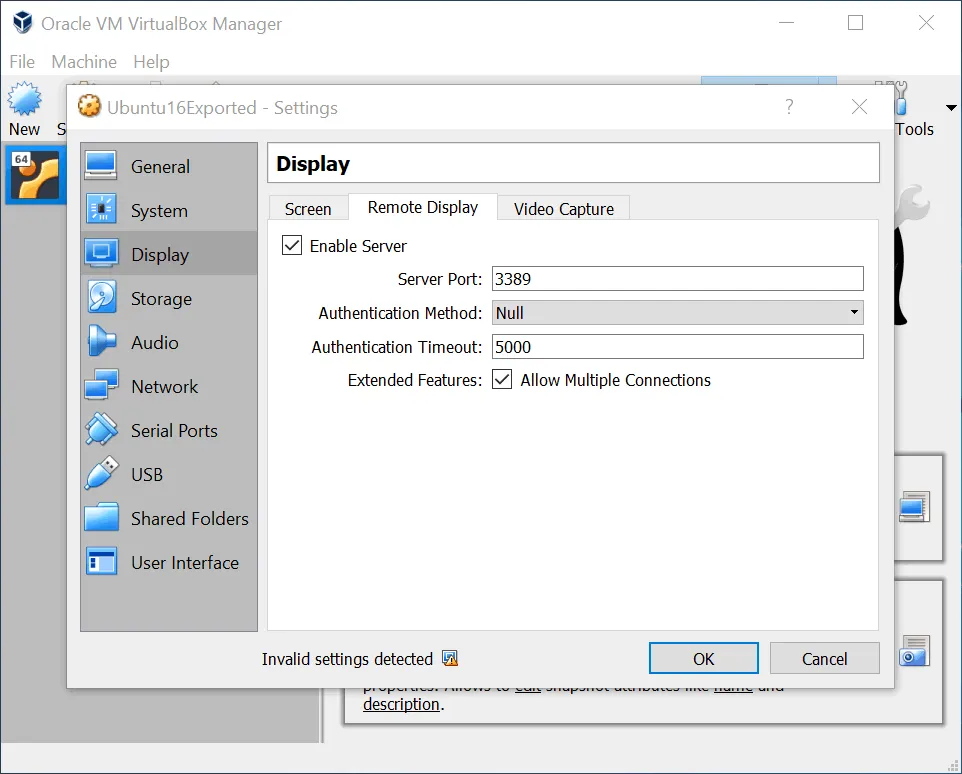Open the Help menu
Image resolution: width=962 pixels, height=774 pixels.
(151, 61)
